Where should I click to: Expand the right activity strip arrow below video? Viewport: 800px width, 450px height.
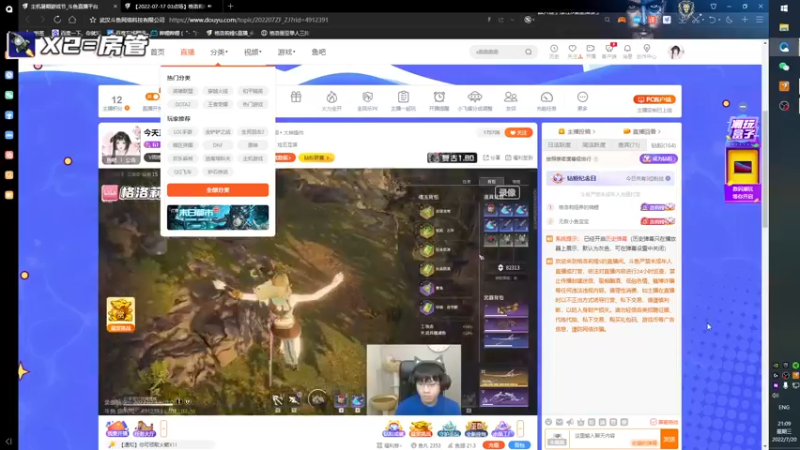tap(520, 429)
